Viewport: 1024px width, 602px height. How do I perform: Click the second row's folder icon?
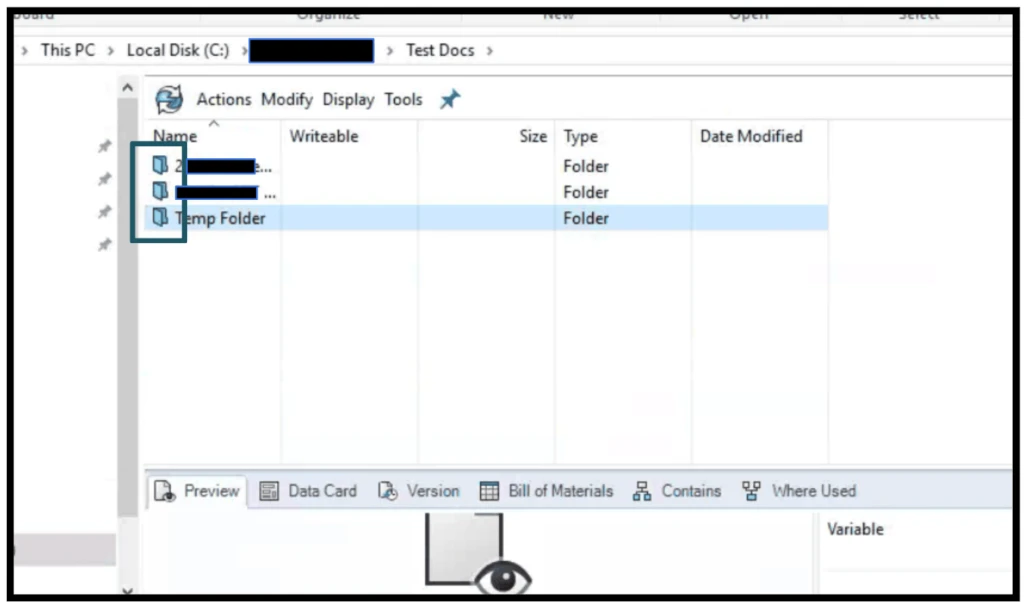(x=160, y=191)
